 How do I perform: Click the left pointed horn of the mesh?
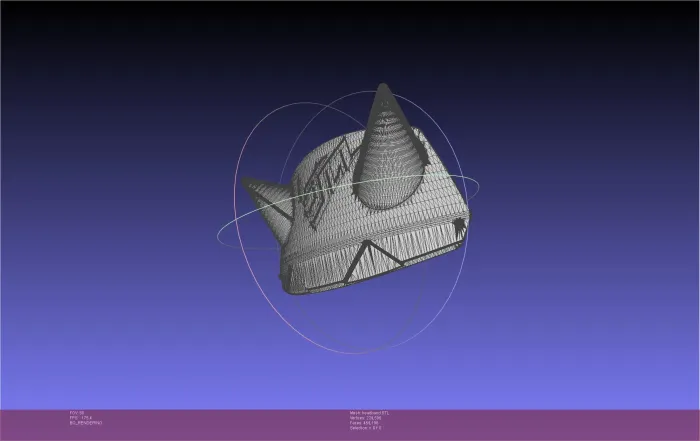pos(248,183)
